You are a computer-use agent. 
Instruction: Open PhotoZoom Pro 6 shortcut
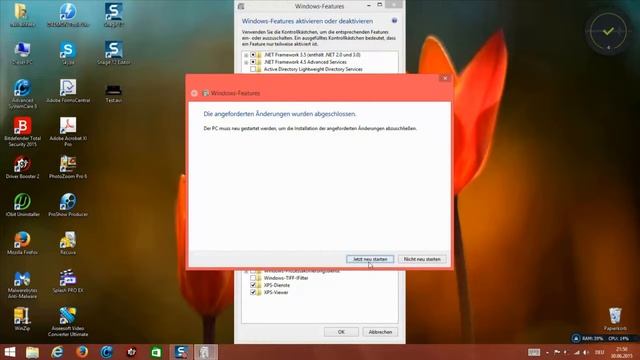coord(68,167)
